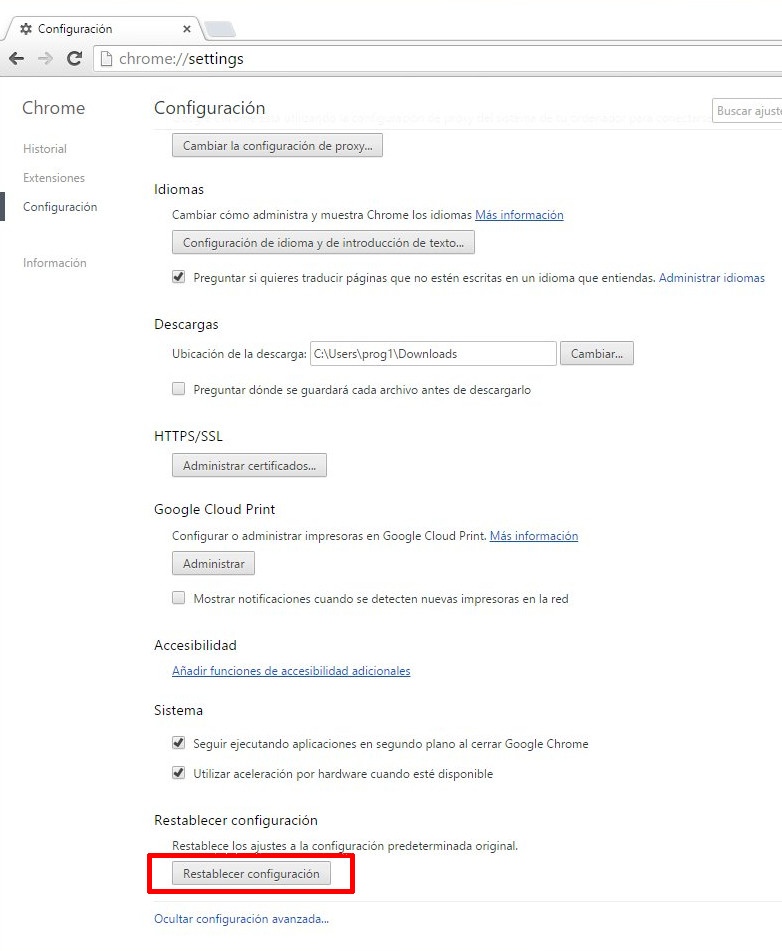Click the page icon in address bar
This screenshot has height=951, width=782.
pos(106,59)
